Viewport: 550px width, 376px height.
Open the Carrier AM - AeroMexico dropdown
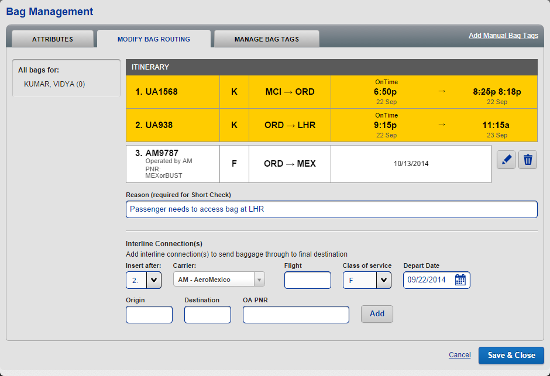219,280
